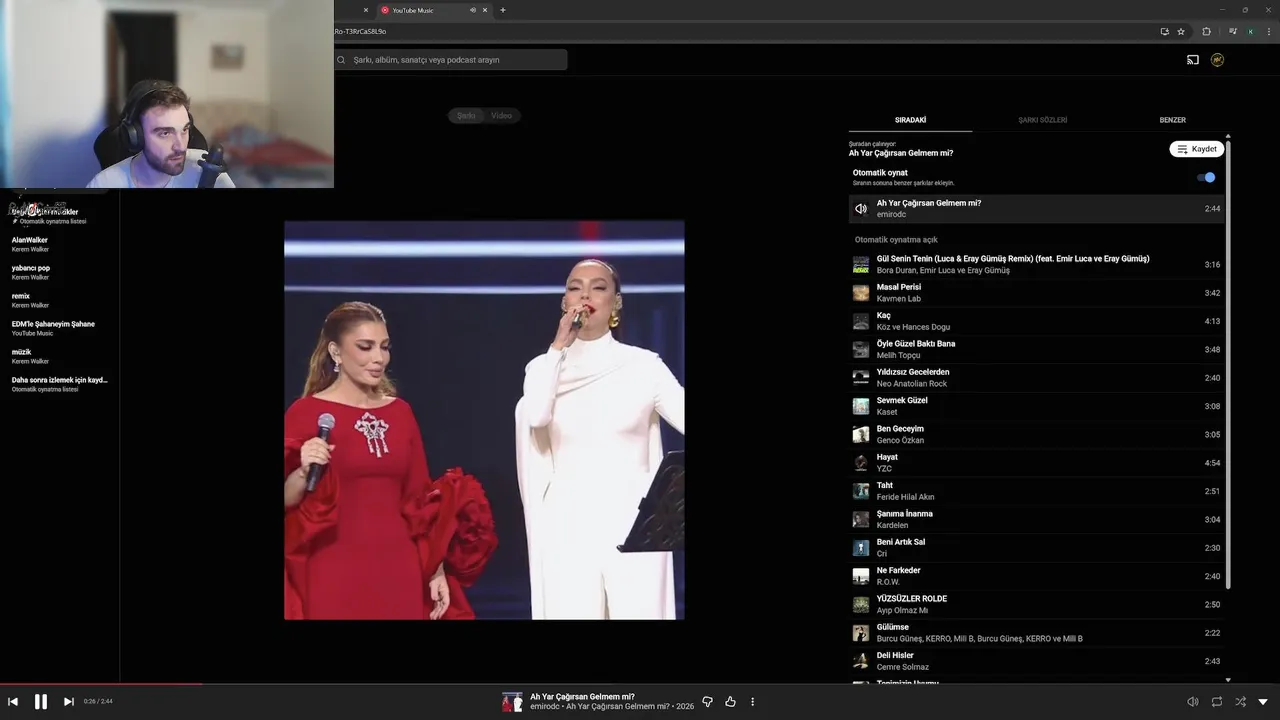Image resolution: width=1280 pixels, height=720 pixels.
Task: Click the Yıldızsız Gecelerden thumbnail
Action: [x=861, y=378]
